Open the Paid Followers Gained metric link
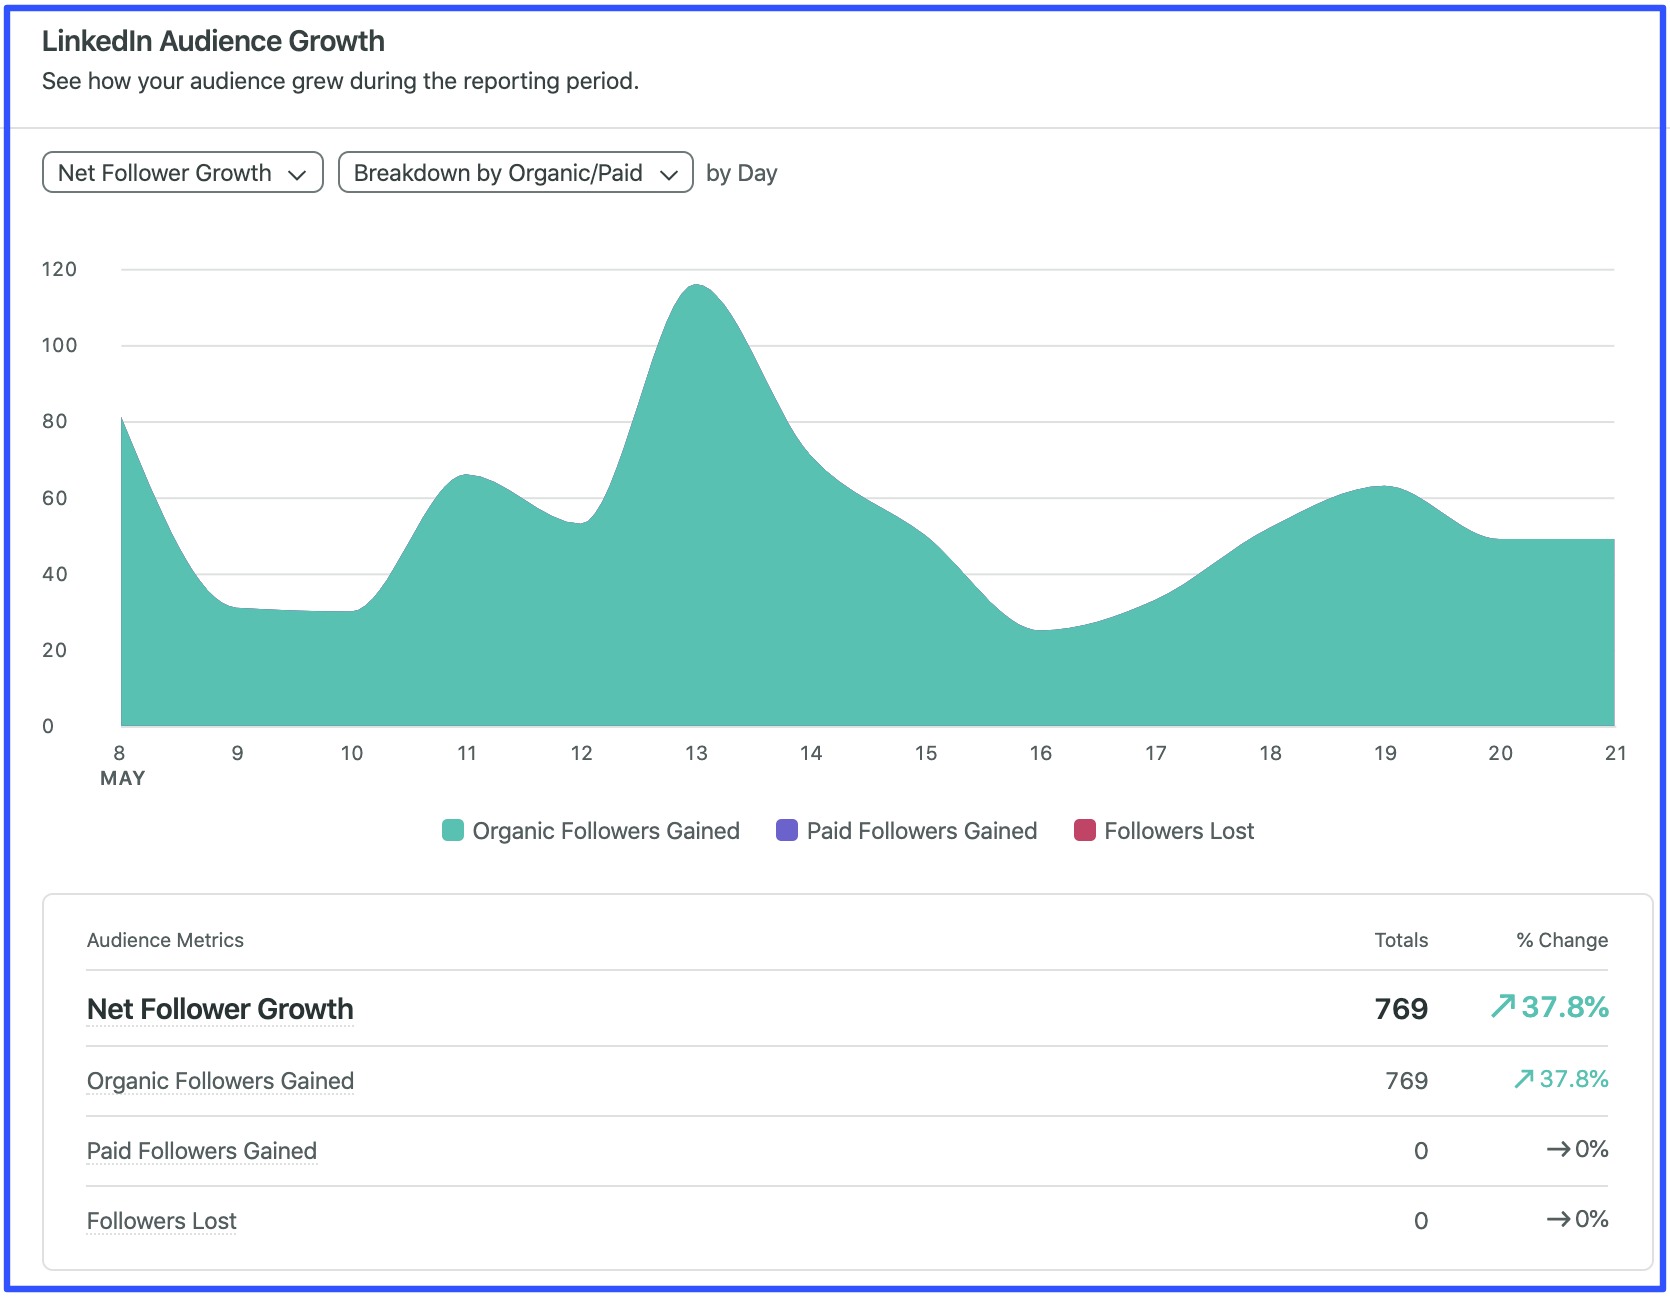The height and width of the screenshot is (1298, 1670). [x=202, y=1151]
